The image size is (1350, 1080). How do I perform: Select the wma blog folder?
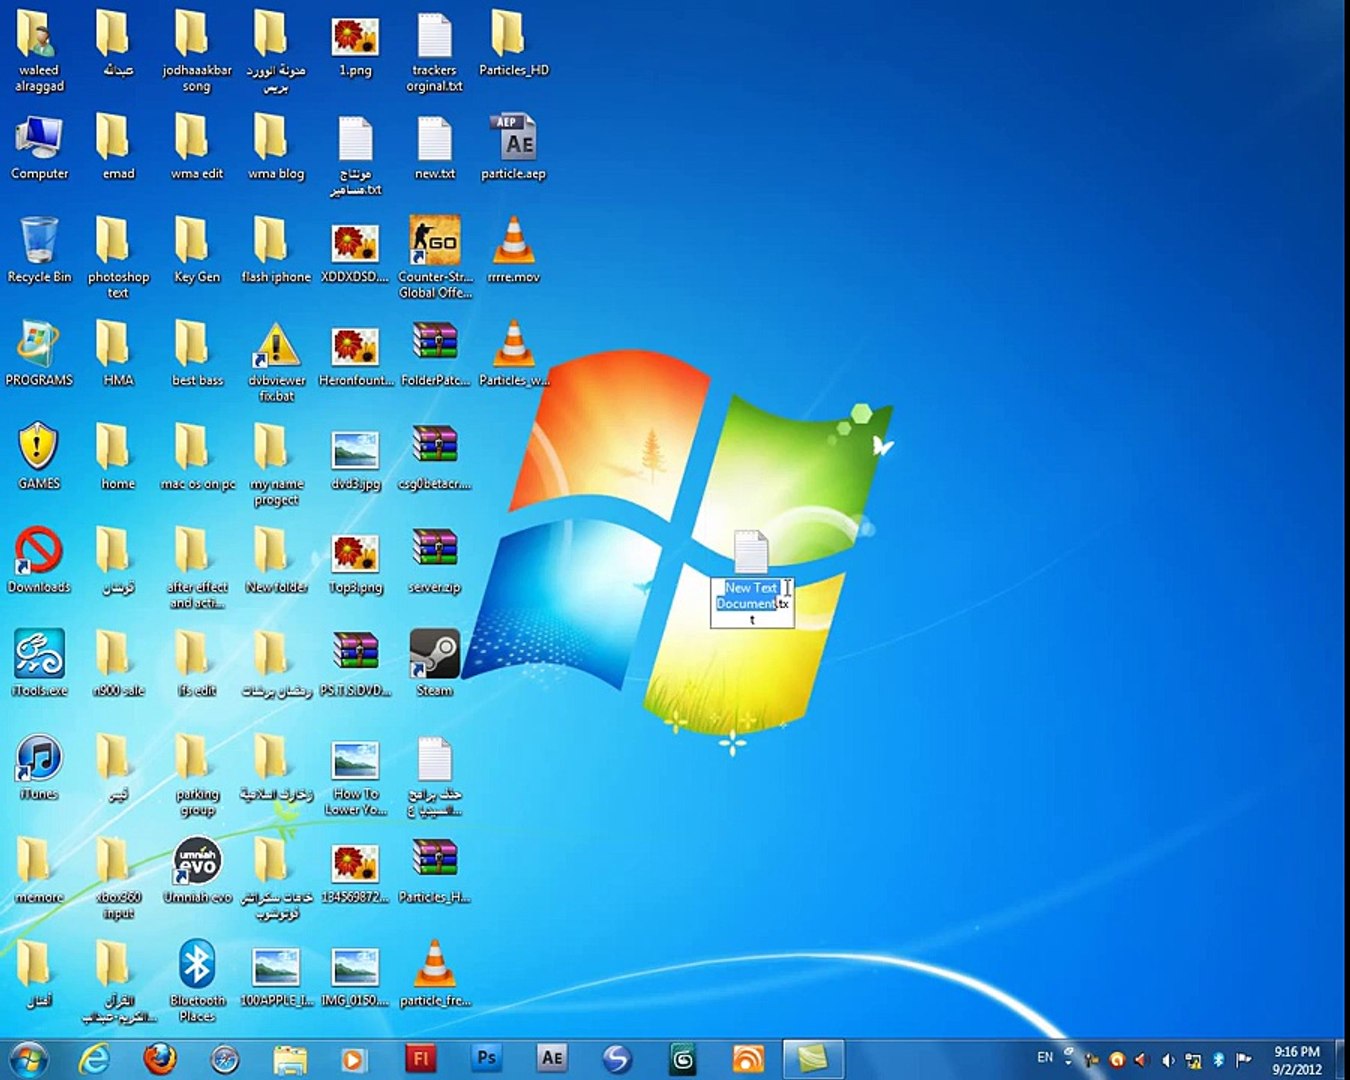(x=276, y=147)
